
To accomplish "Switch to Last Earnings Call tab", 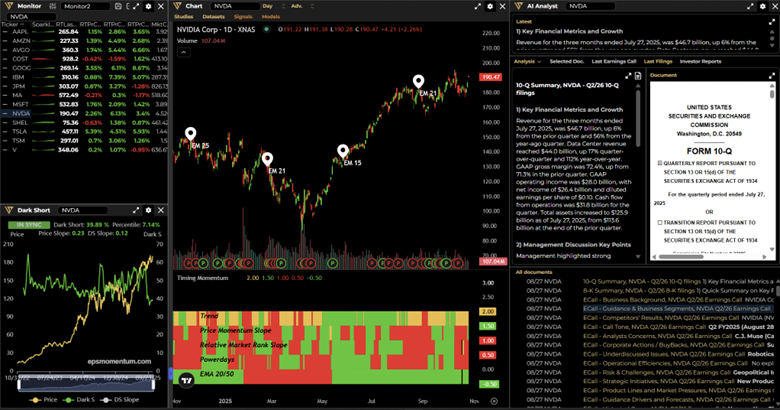I will [614, 62].
